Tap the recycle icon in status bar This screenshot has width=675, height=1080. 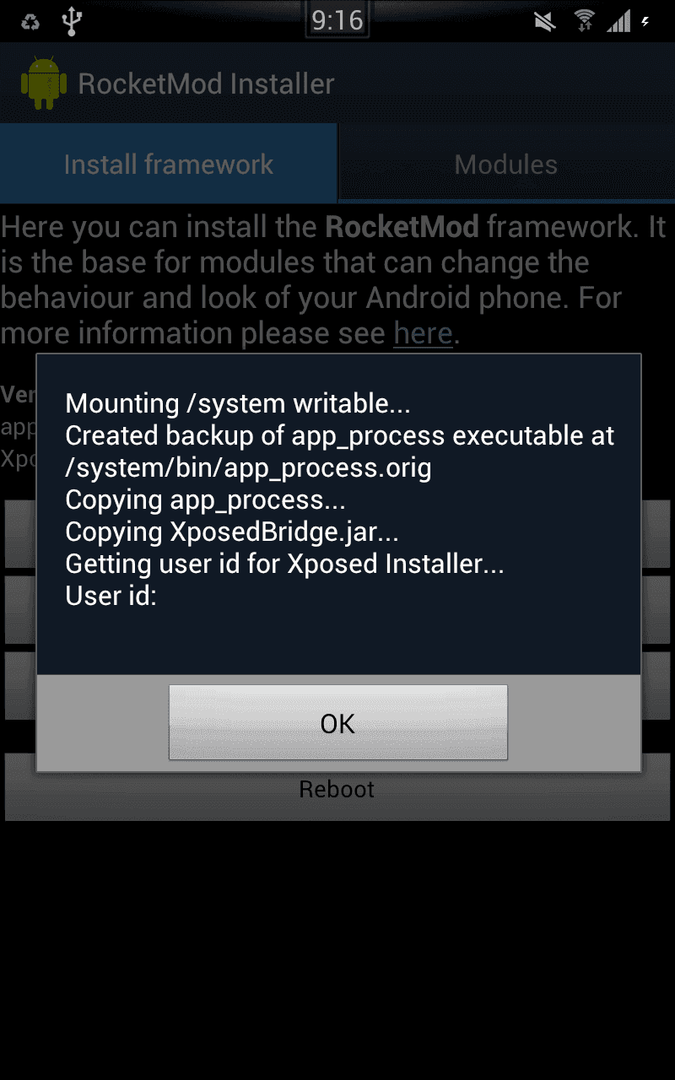point(30,22)
